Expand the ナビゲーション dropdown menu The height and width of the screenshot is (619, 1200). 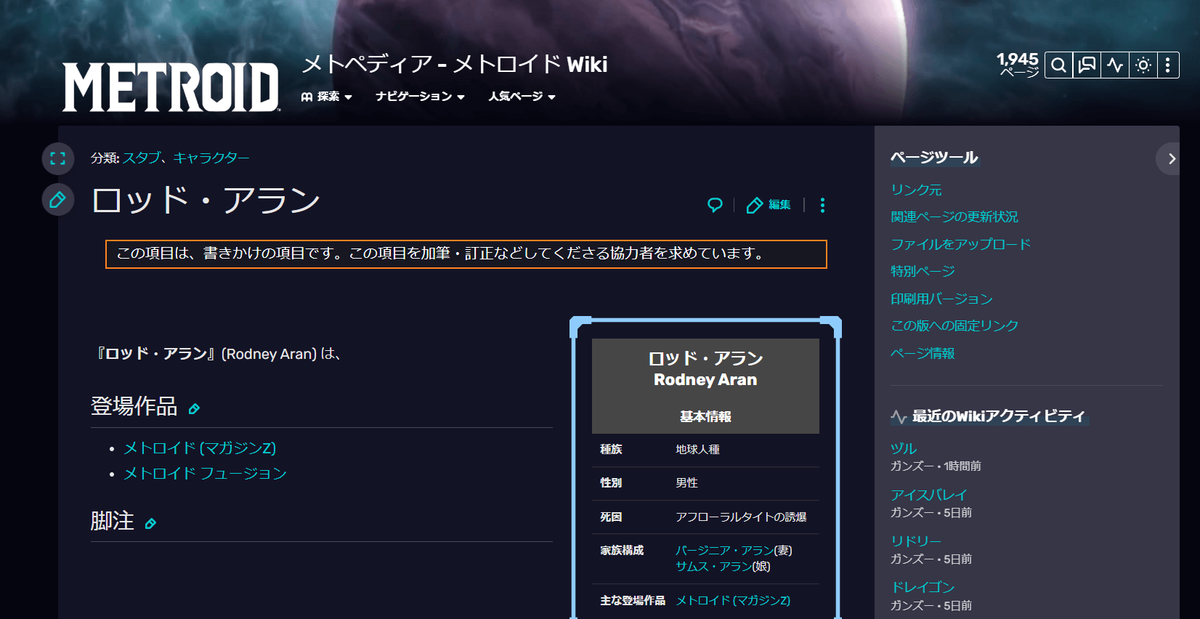tap(420, 97)
